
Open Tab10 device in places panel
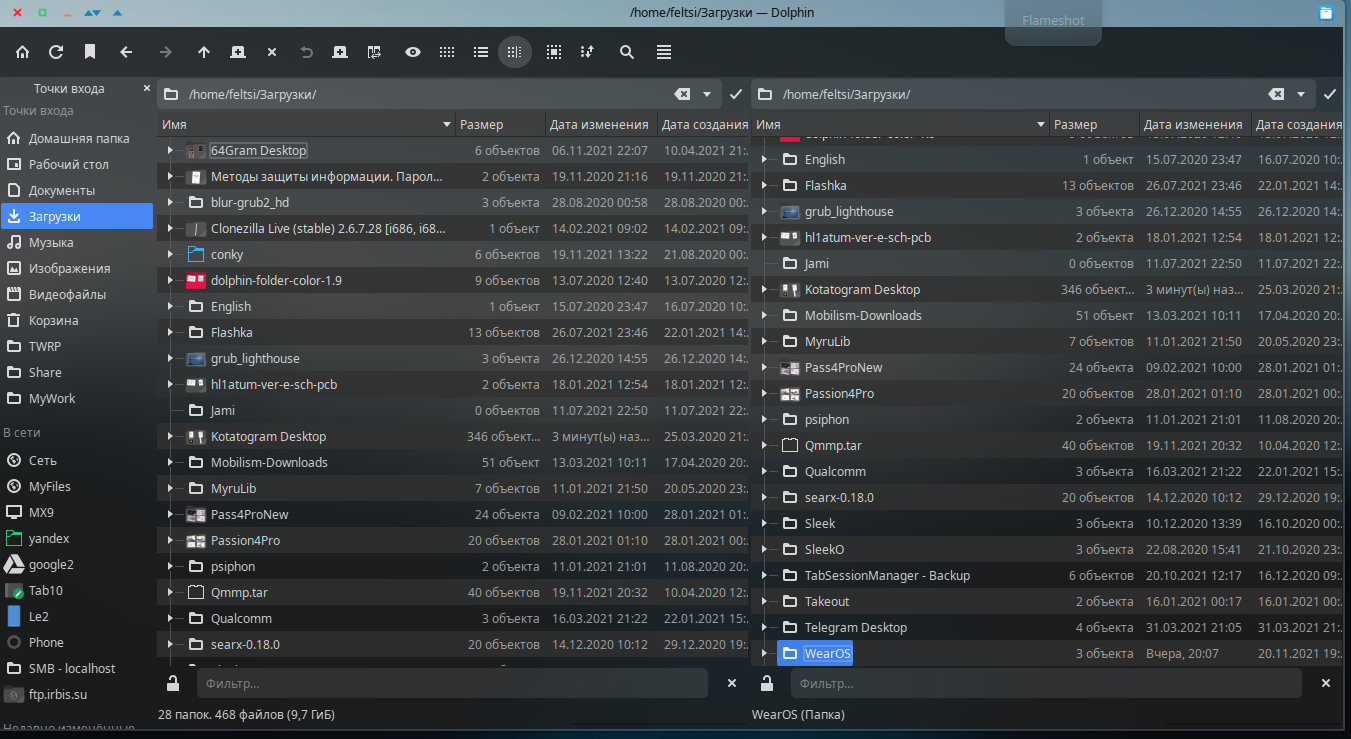click(x=77, y=590)
